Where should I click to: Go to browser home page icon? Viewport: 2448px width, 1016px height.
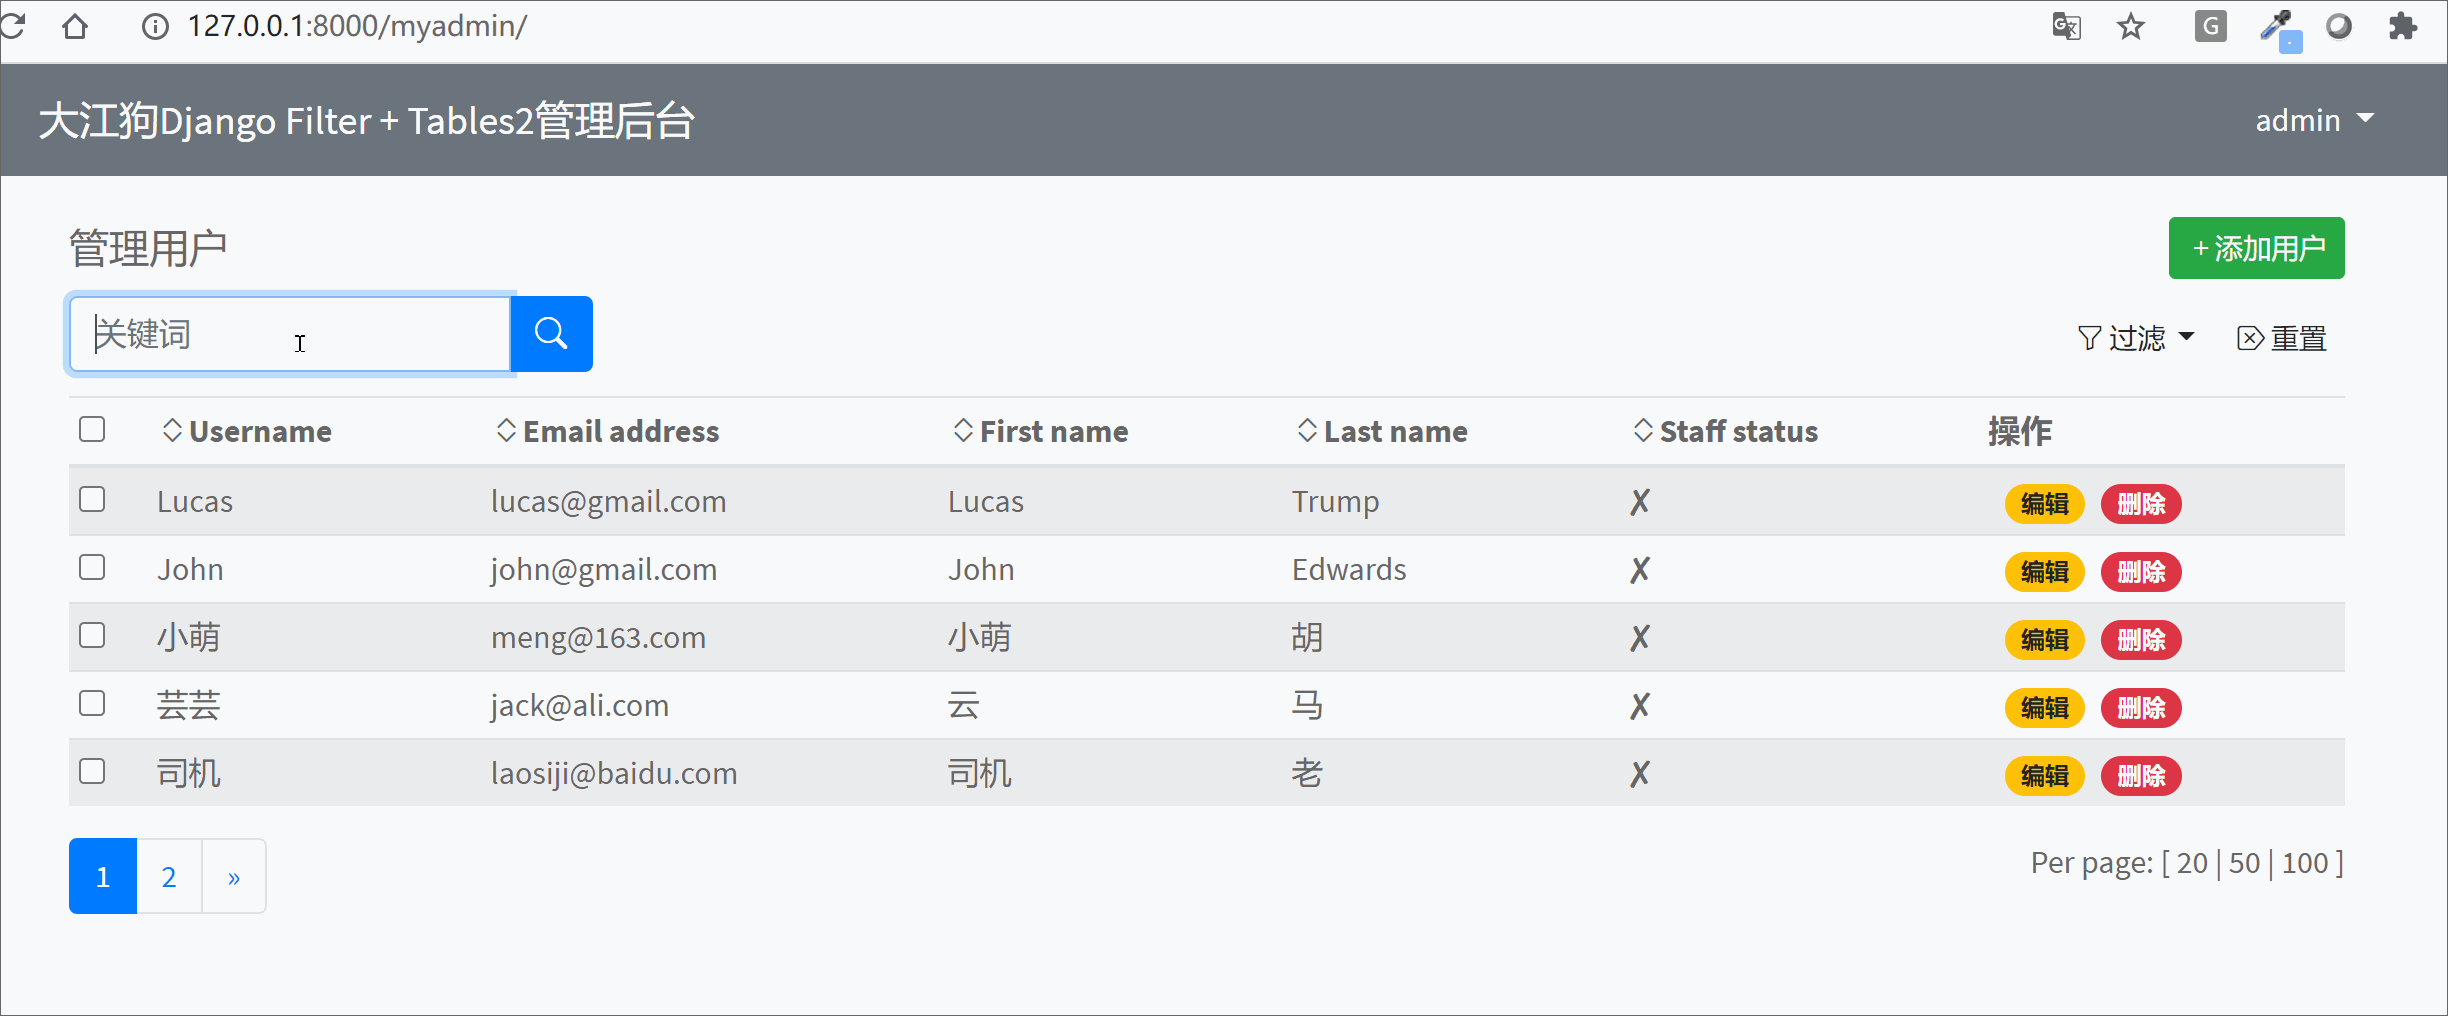coord(75,26)
